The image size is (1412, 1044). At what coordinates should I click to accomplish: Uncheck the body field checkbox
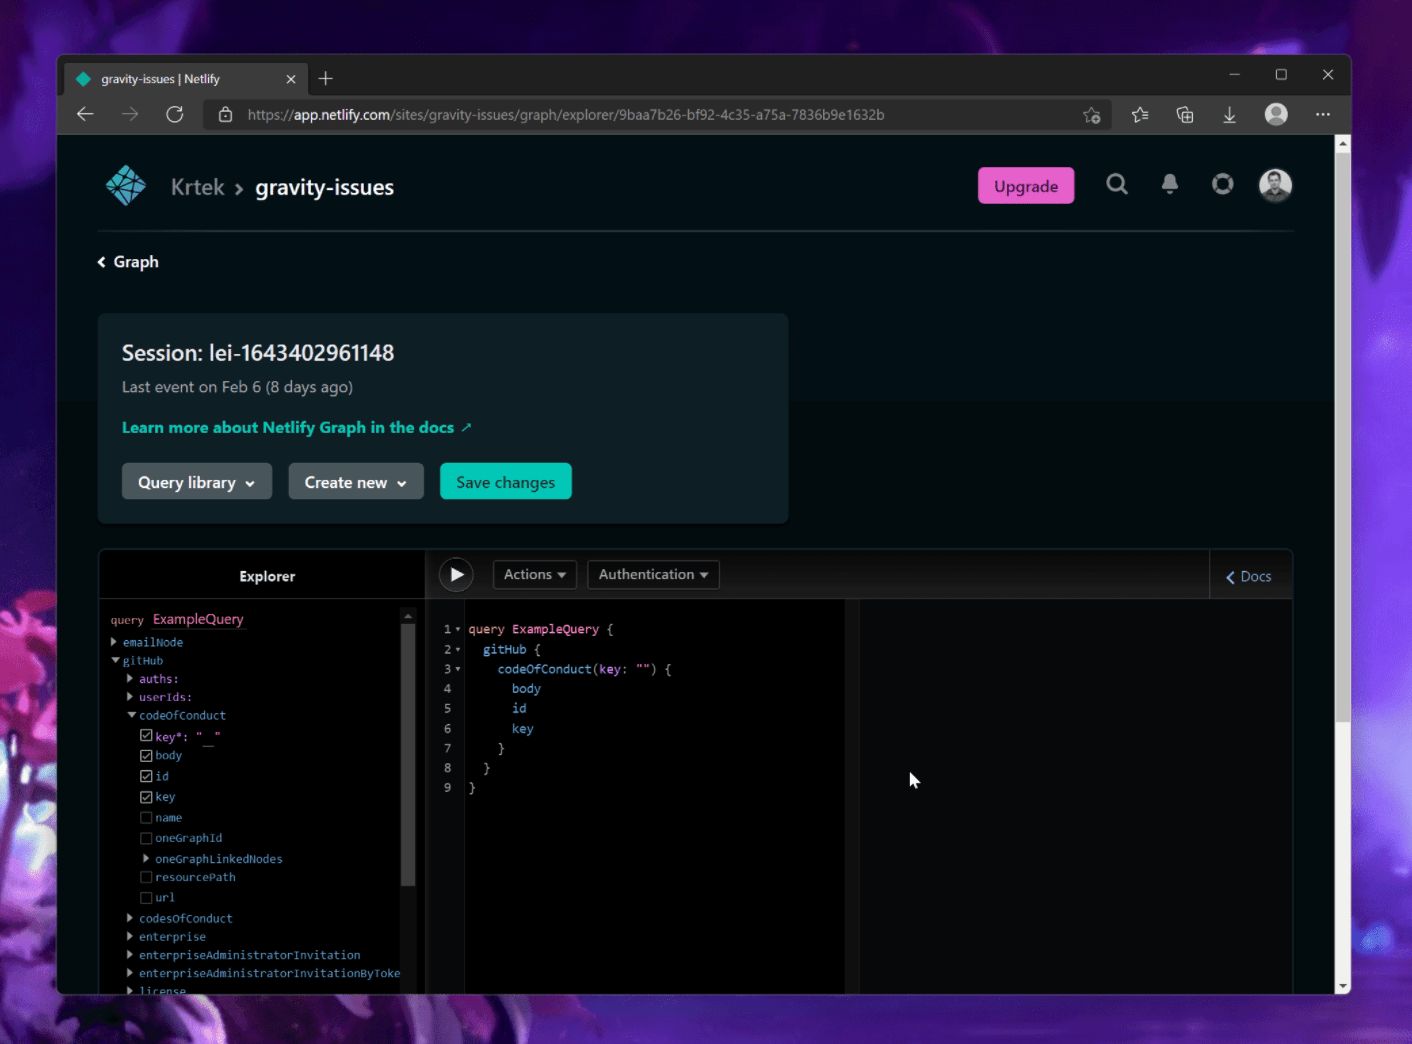[x=146, y=756]
